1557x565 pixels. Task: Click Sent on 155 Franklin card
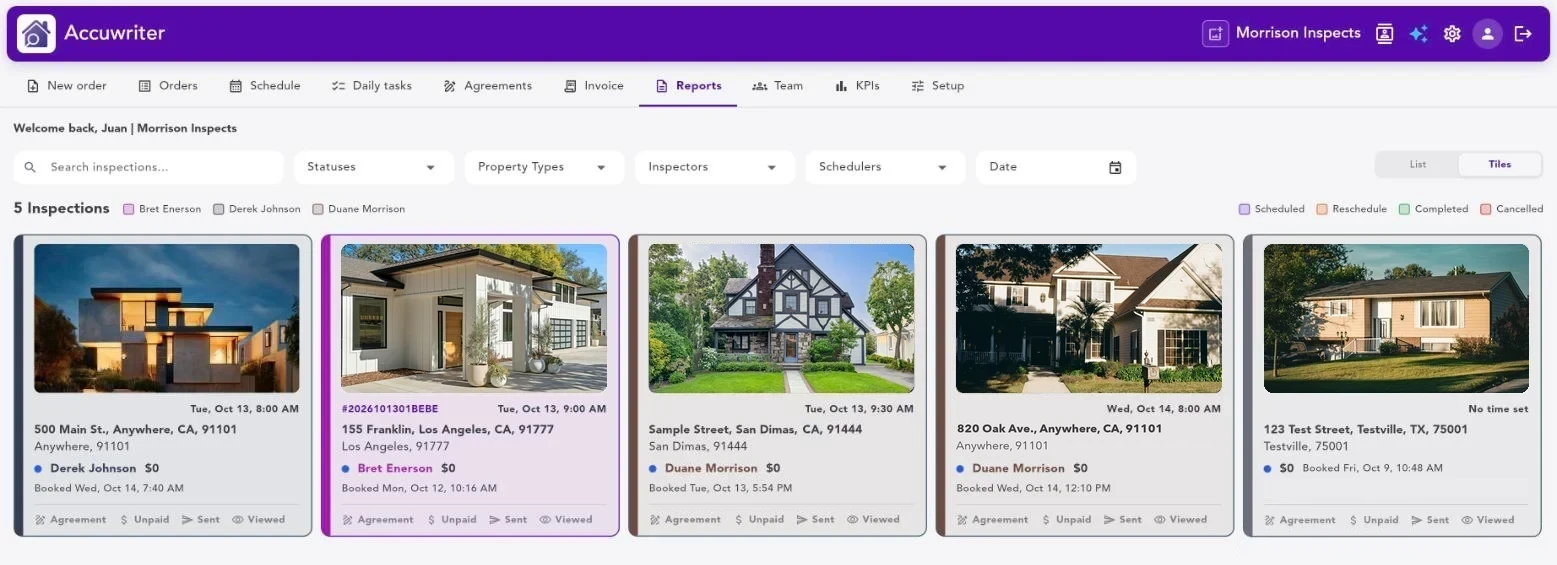pos(508,520)
